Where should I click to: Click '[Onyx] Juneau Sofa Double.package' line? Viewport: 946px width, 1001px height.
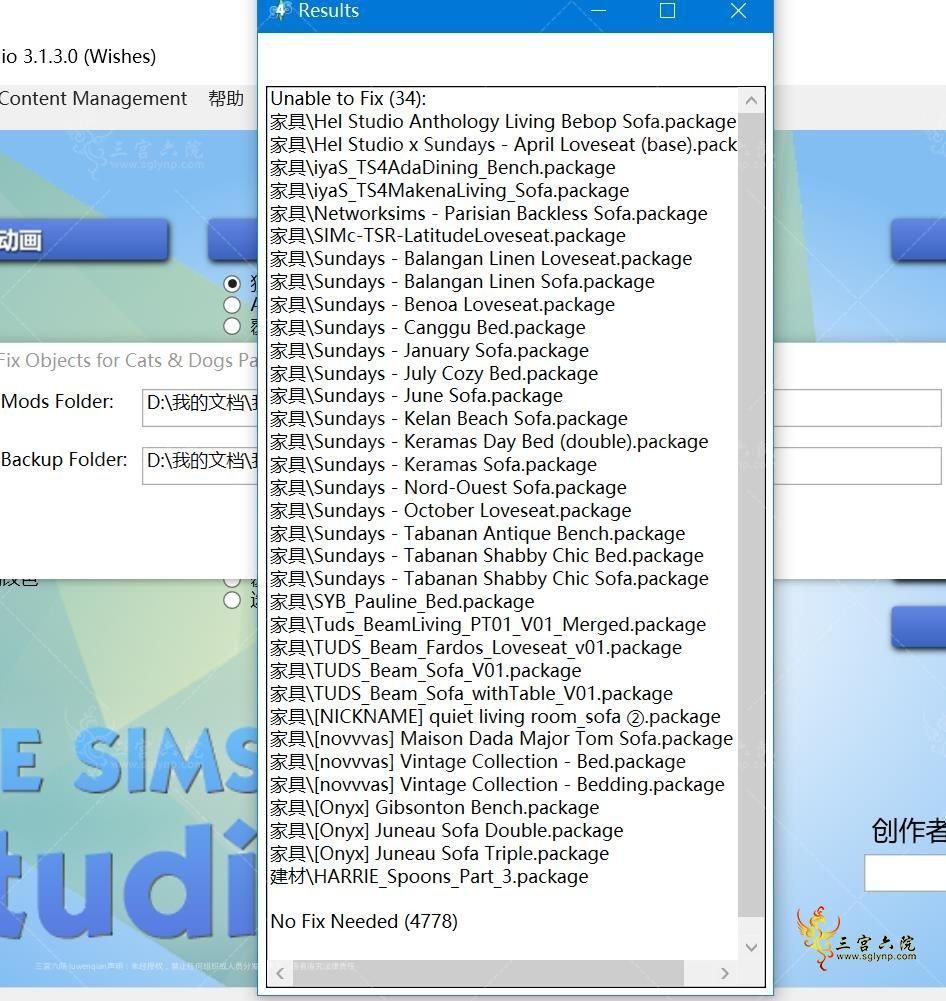point(446,831)
